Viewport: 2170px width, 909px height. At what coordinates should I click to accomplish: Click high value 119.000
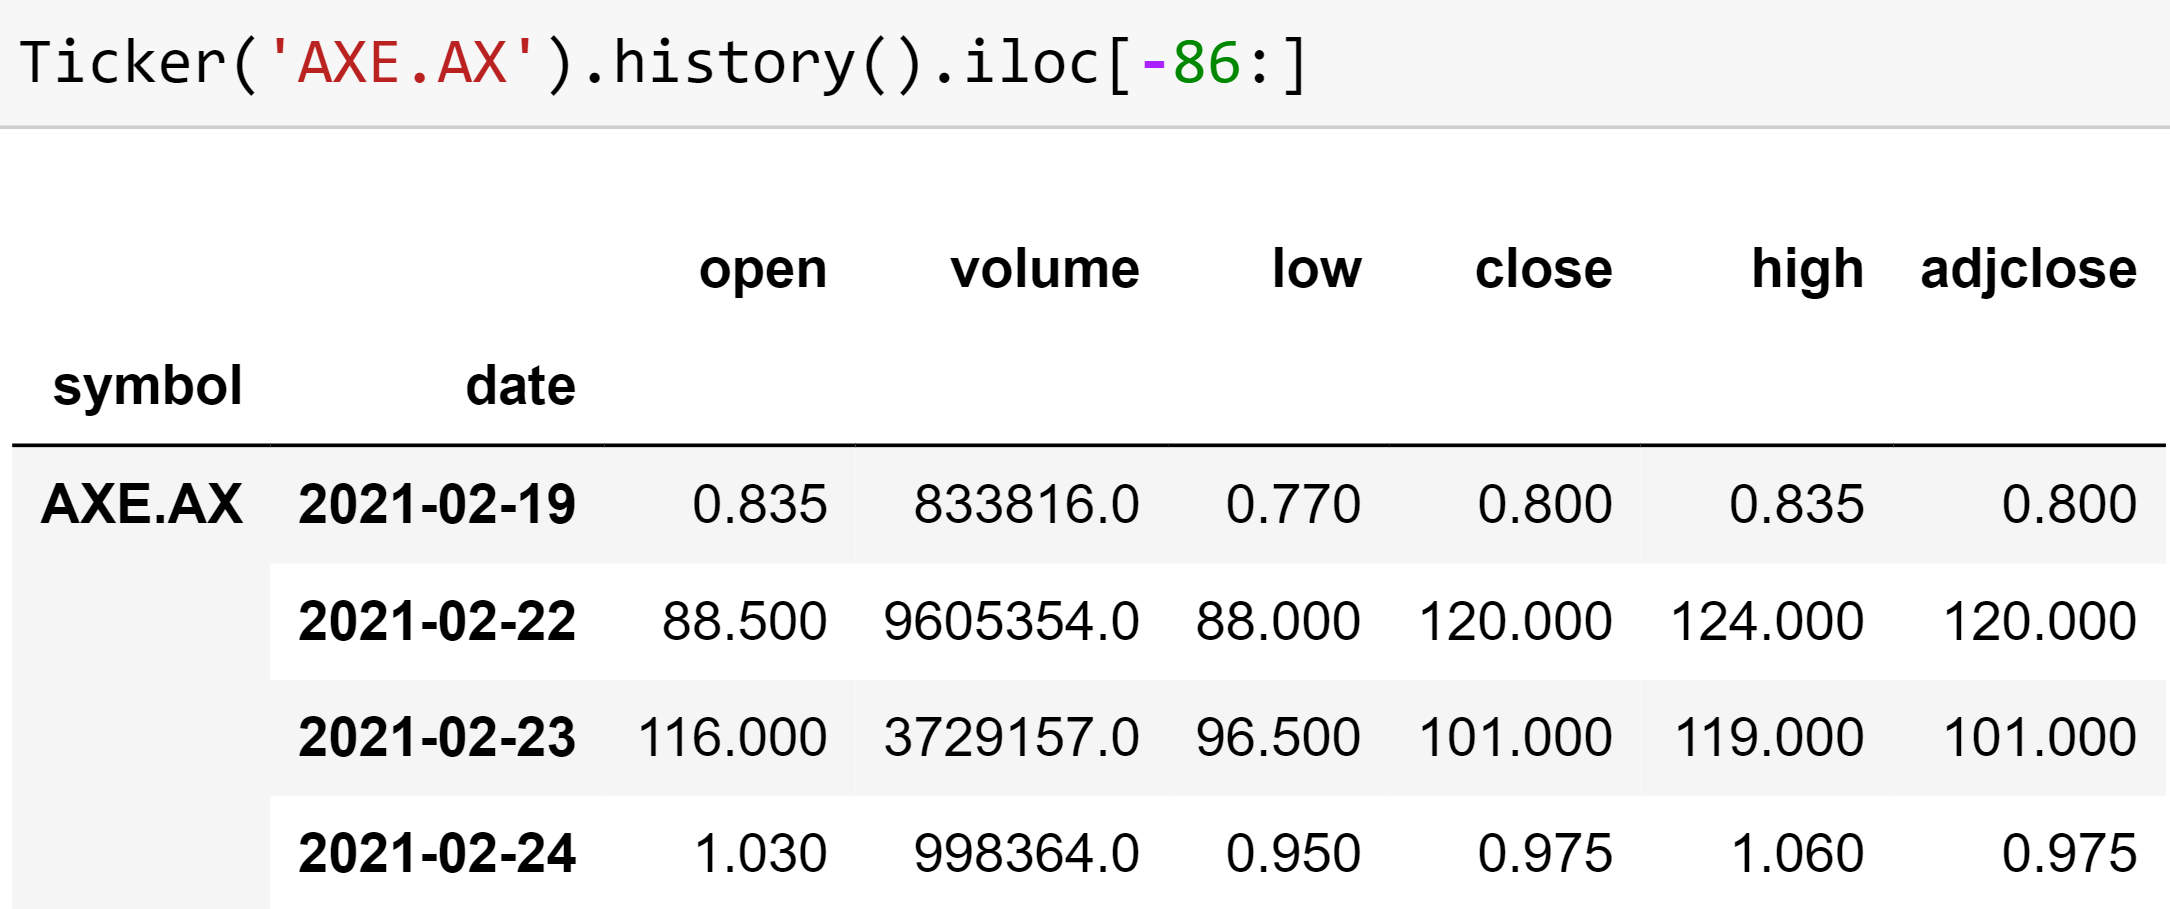1770,738
